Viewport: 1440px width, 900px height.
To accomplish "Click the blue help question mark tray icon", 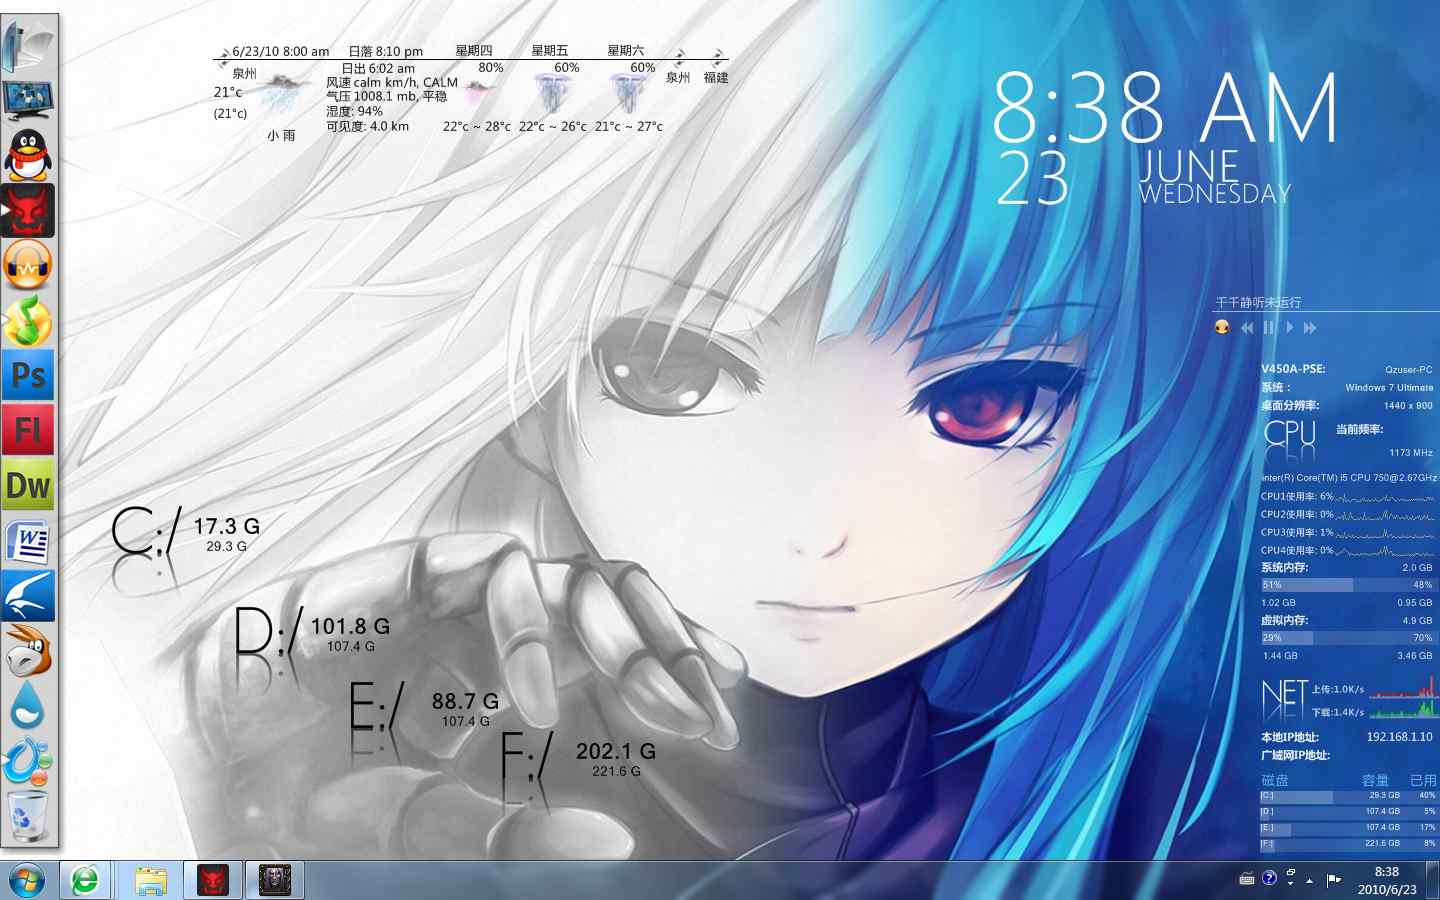I will (1269, 878).
